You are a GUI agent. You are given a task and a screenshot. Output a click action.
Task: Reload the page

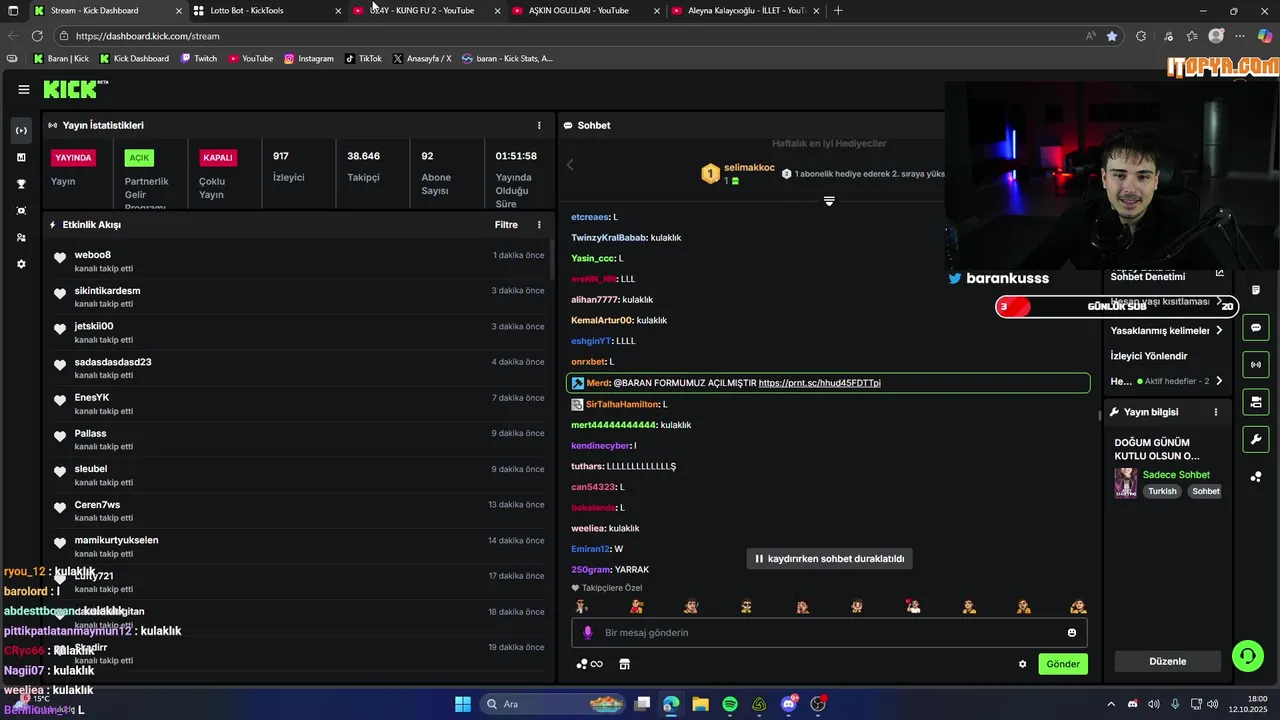click(x=37, y=36)
